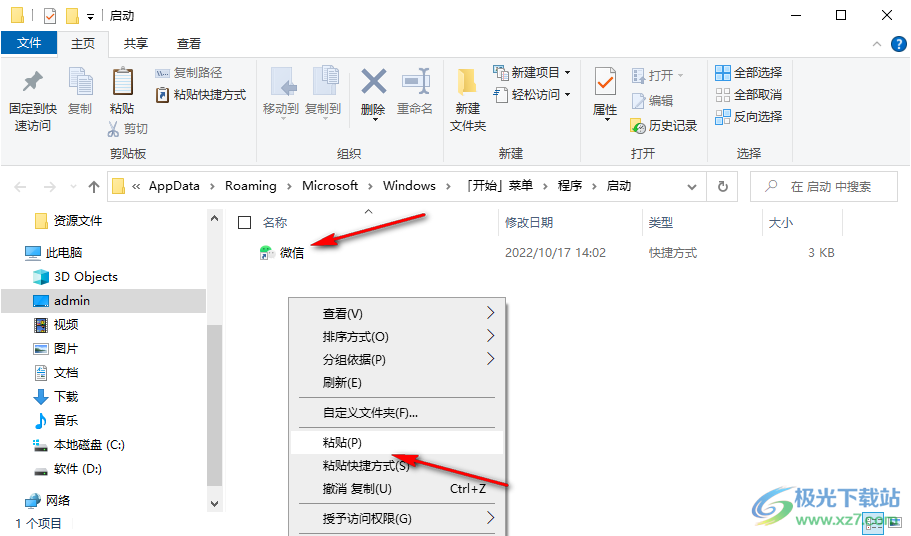Open the recent locations dropdown arrow
911x536 pixels.
point(73,186)
